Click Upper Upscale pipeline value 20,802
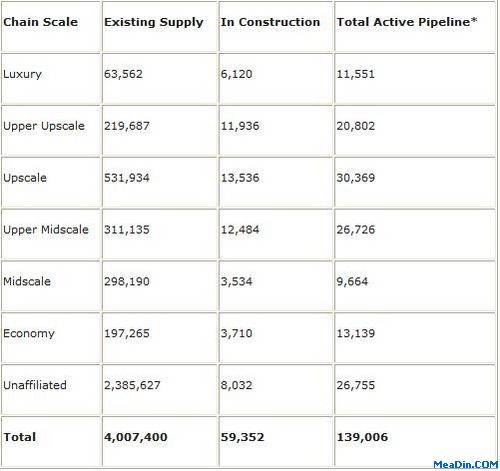 [356, 126]
